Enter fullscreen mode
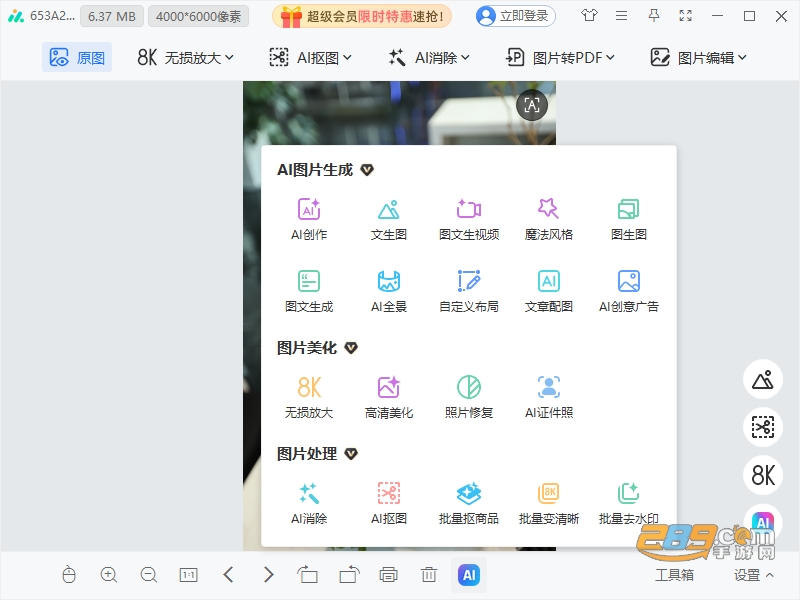Image resolution: width=800 pixels, height=600 pixels. (x=685, y=16)
